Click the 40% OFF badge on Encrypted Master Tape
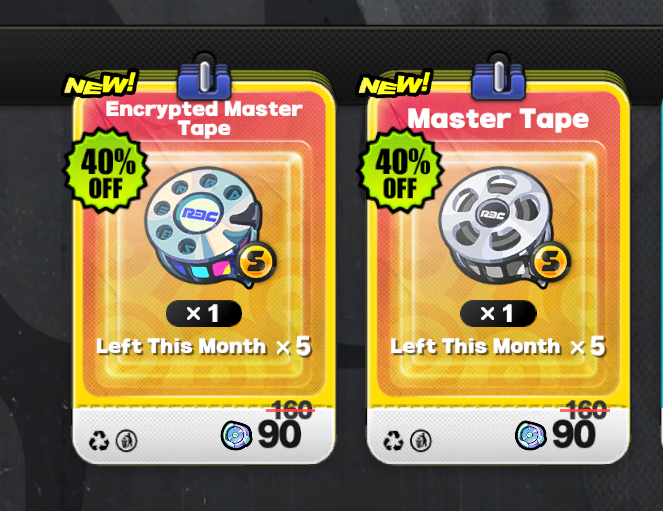This screenshot has height=511, width=663. [x=106, y=170]
